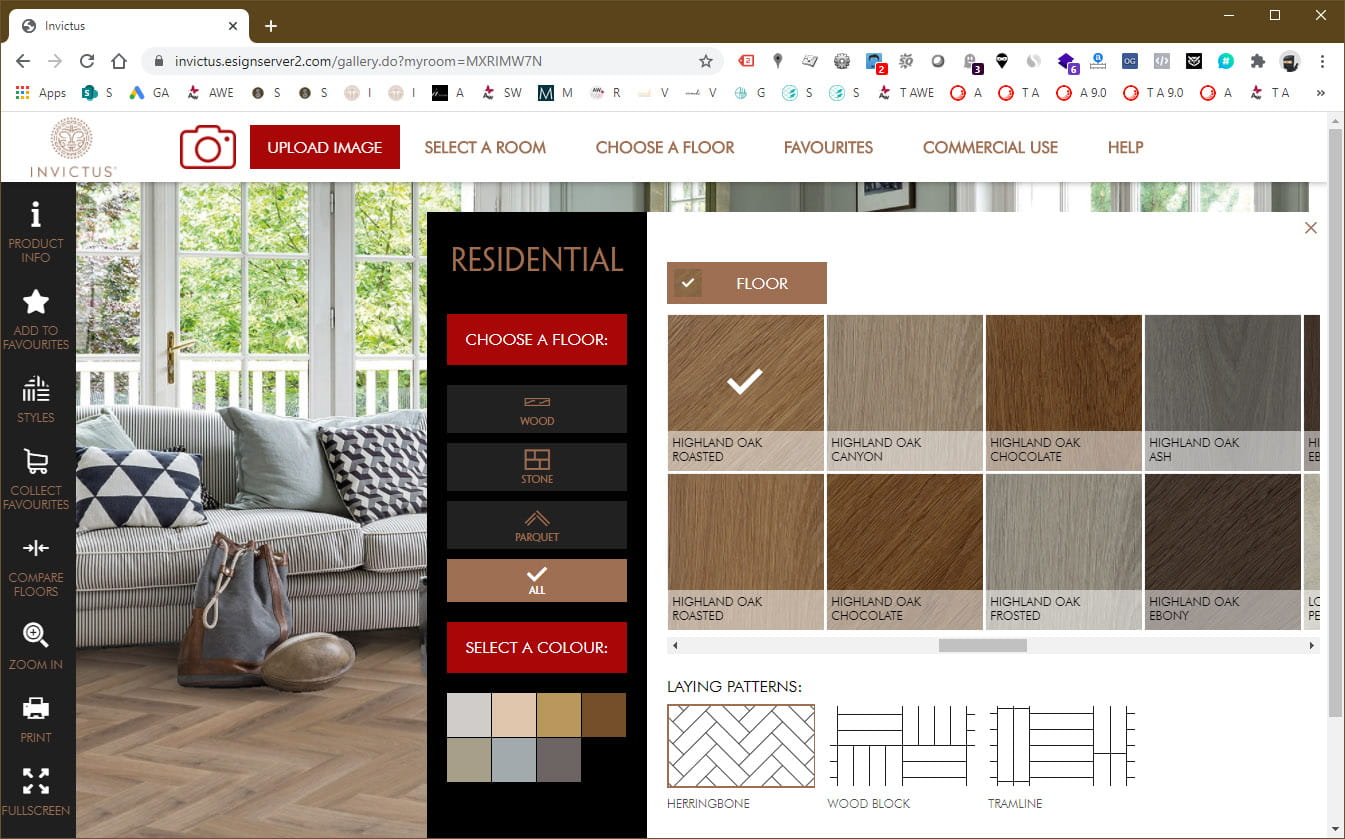Click the Add to Favourites star

pyautogui.click(x=36, y=318)
